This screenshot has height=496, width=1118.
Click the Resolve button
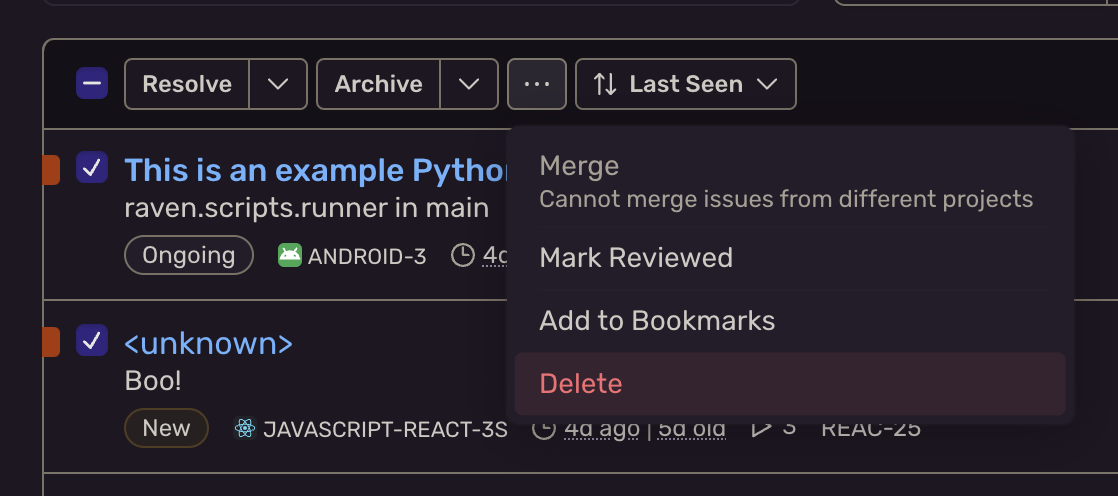pos(187,84)
